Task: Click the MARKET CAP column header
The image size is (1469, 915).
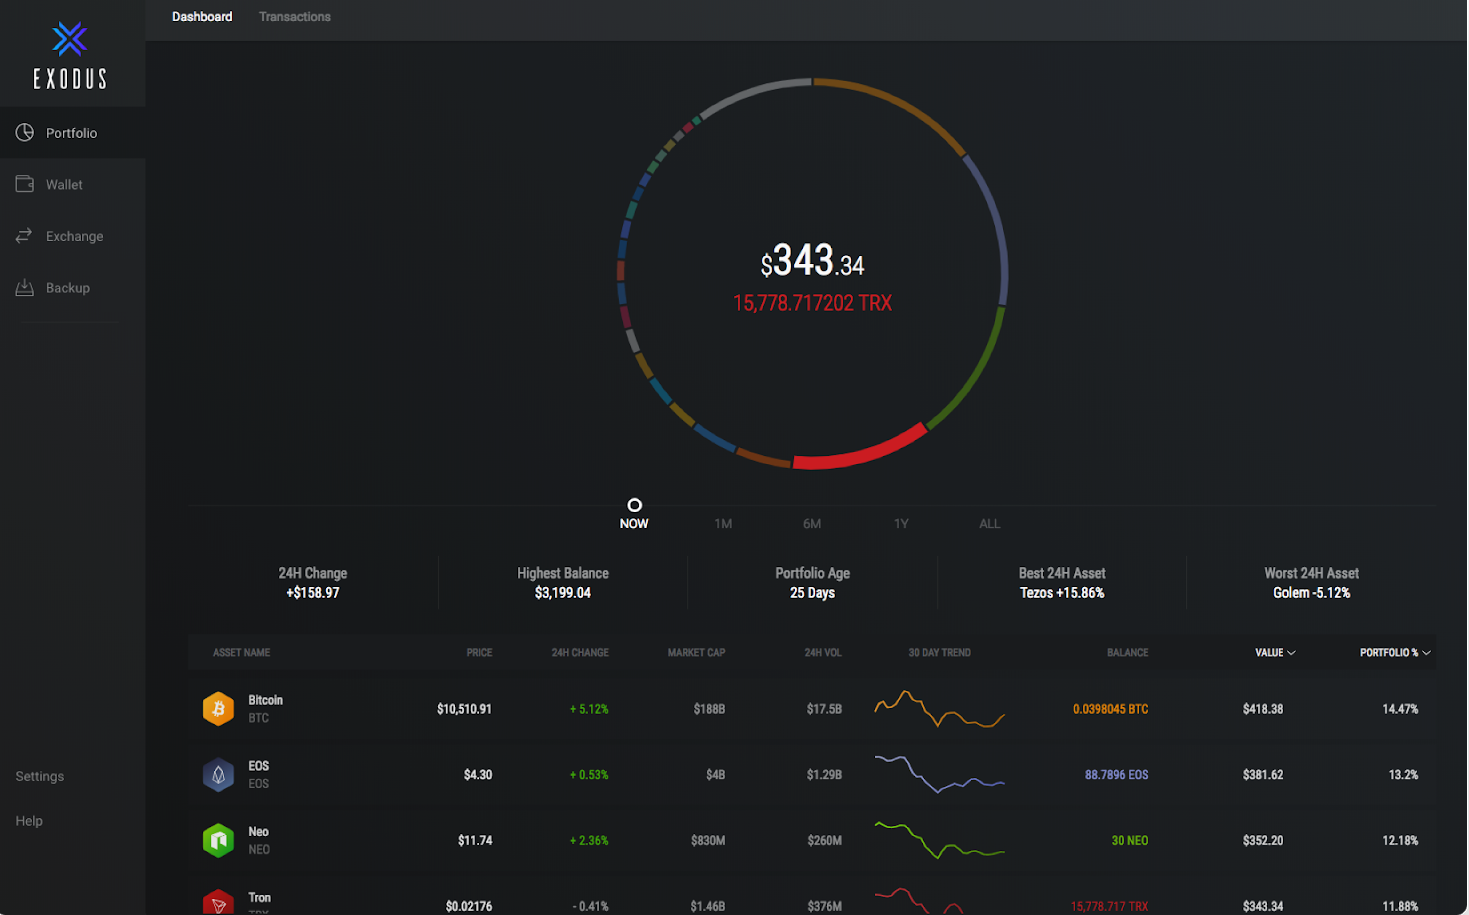Action: [696, 652]
